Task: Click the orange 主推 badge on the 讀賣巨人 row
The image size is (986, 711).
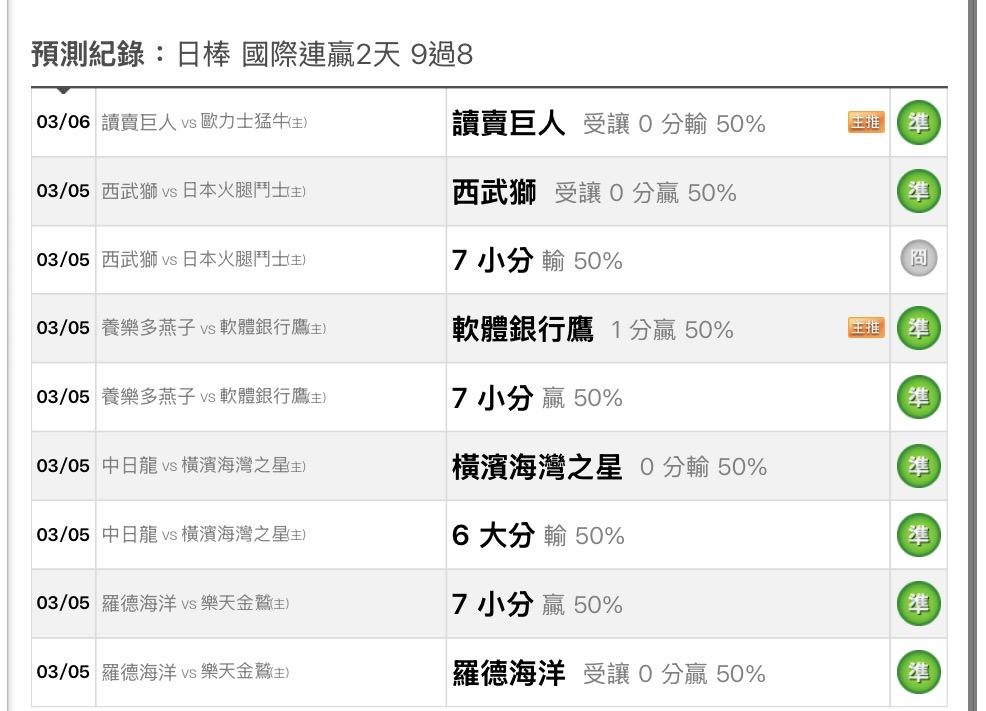Action: point(866,123)
